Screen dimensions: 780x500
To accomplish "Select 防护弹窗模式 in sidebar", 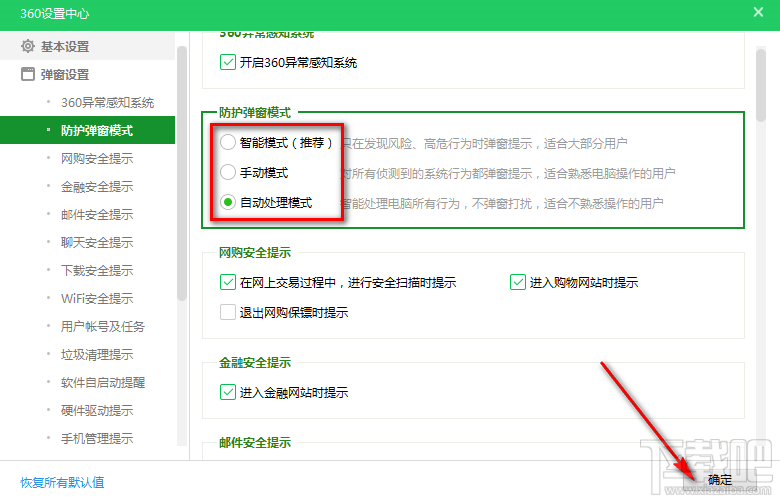I will coord(88,130).
